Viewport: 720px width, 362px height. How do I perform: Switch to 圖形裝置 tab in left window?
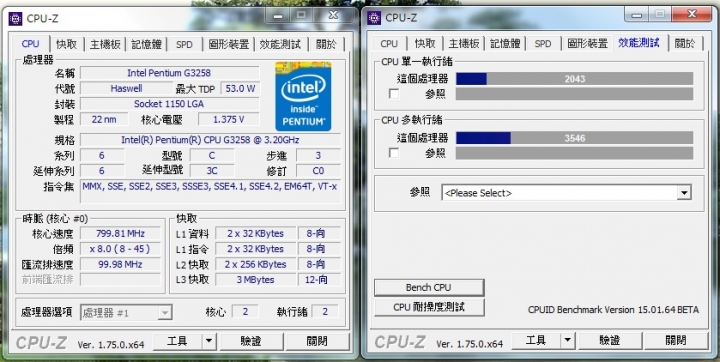coord(228,44)
